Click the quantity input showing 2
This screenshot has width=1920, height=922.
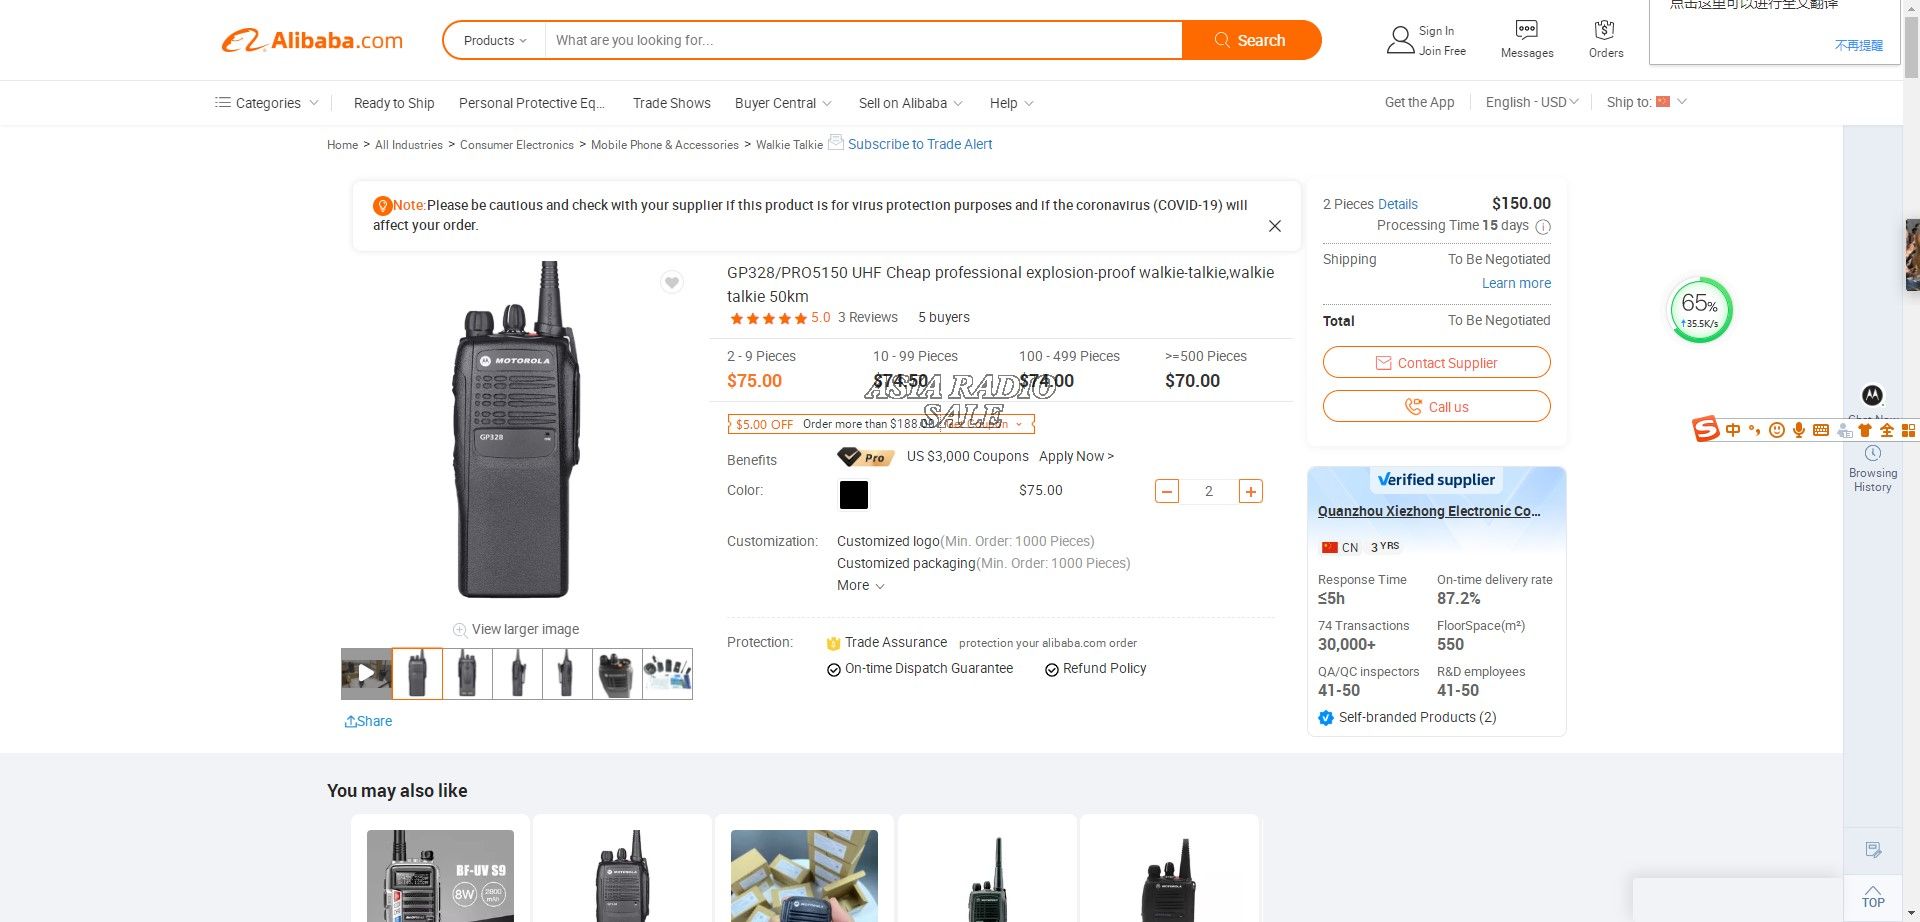coord(1209,491)
